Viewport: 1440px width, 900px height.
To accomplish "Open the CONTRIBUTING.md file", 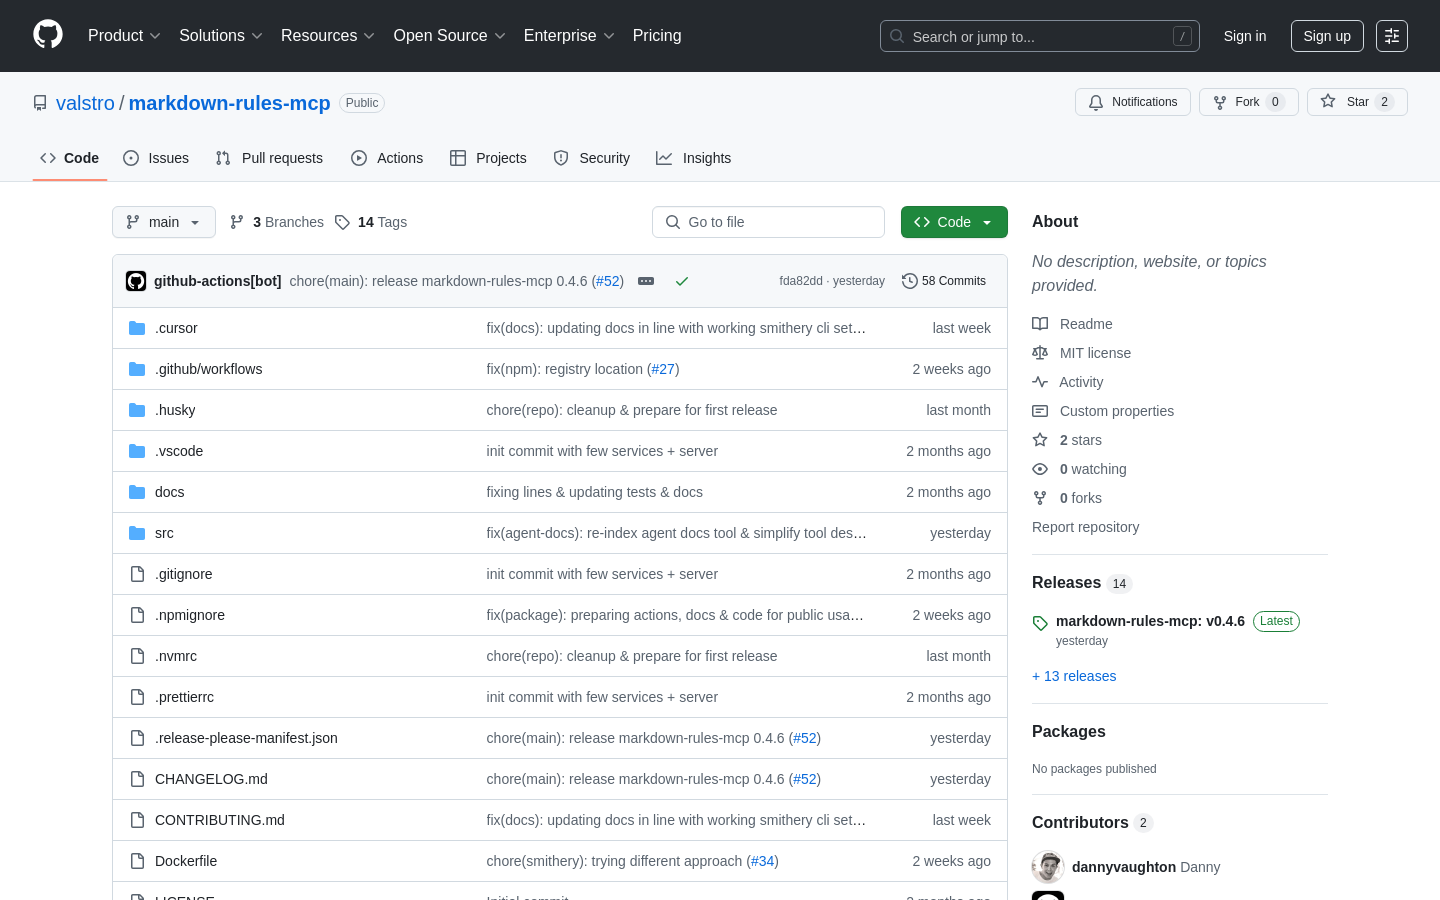I will [x=220, y=820].
